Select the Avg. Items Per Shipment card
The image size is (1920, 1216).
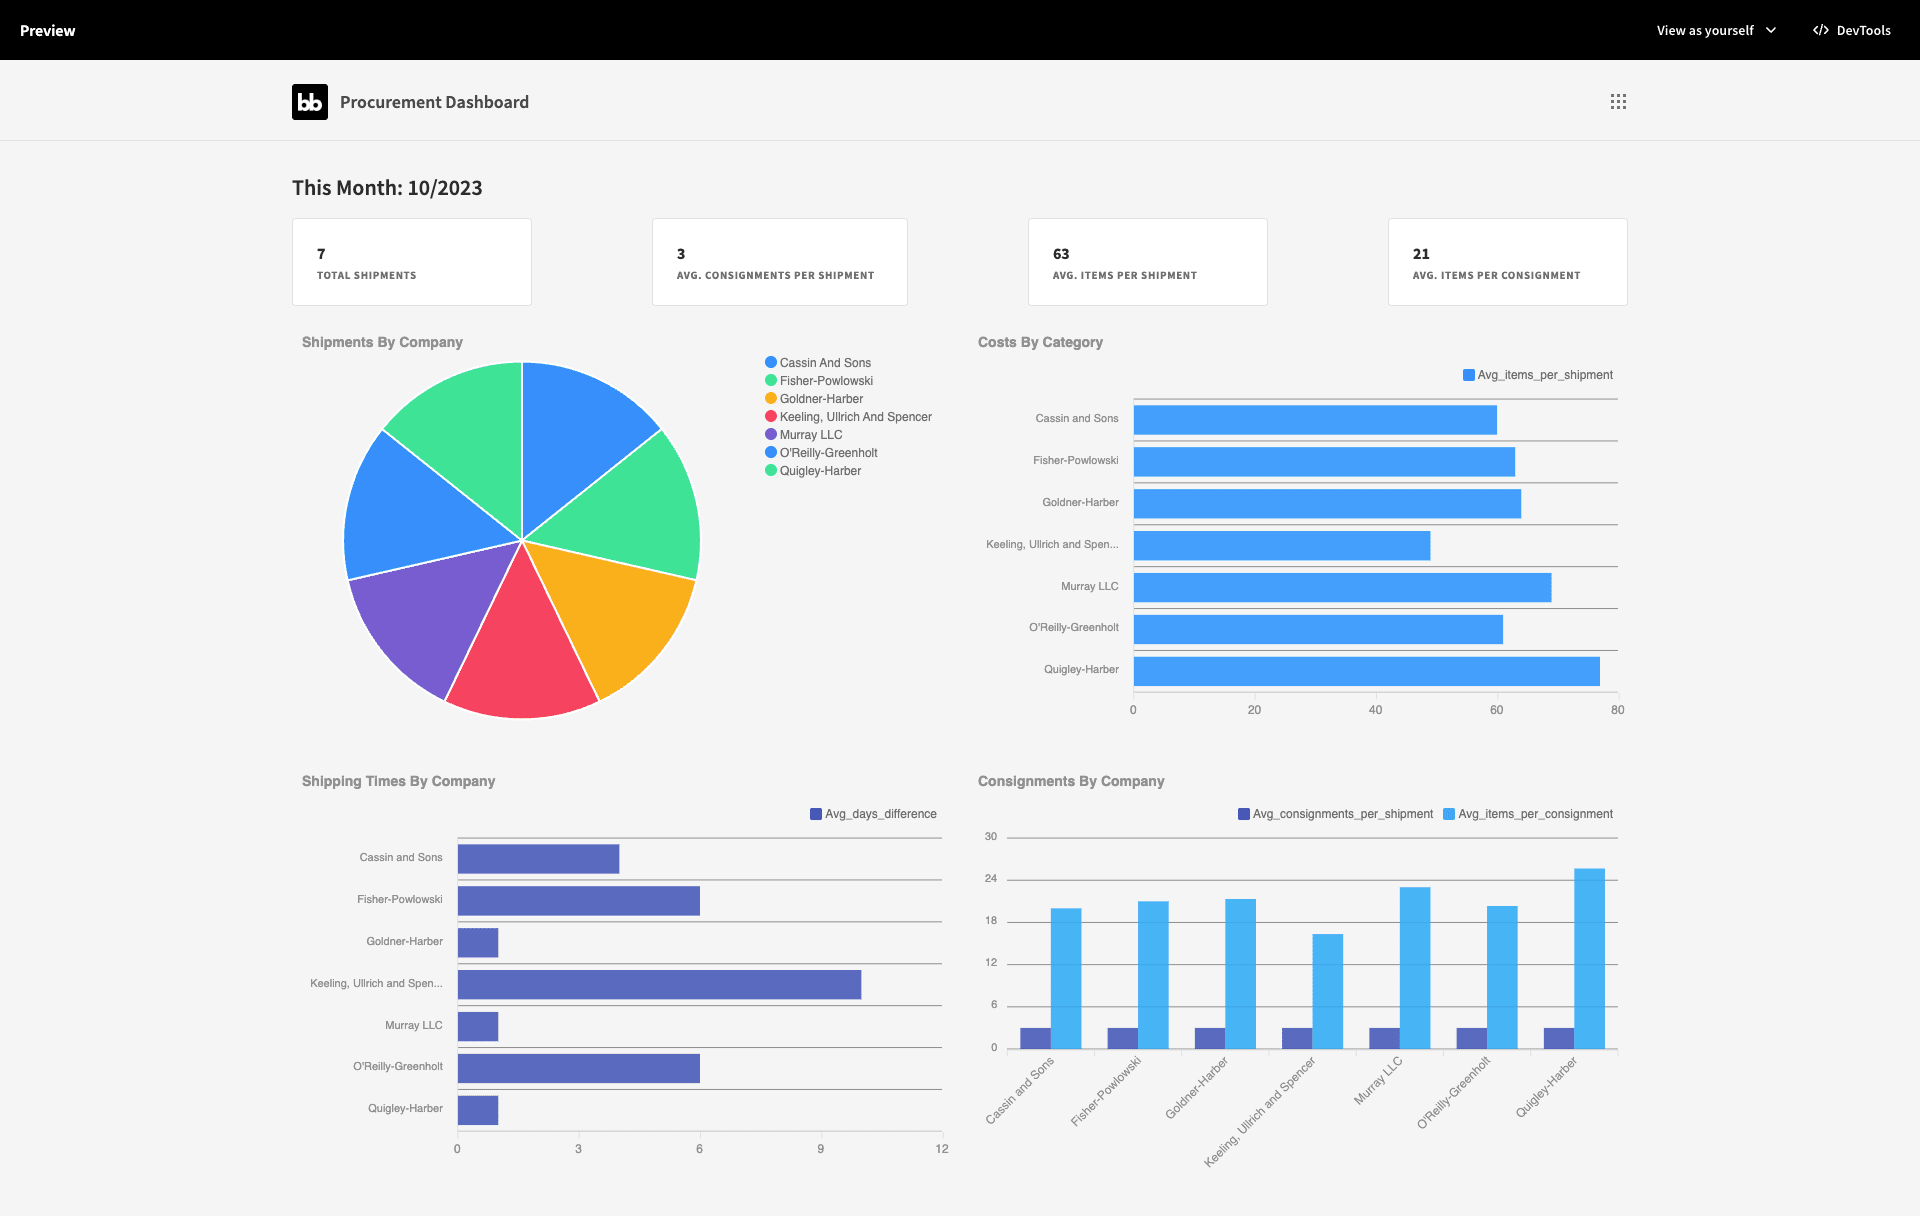[x=1148, y=262]
